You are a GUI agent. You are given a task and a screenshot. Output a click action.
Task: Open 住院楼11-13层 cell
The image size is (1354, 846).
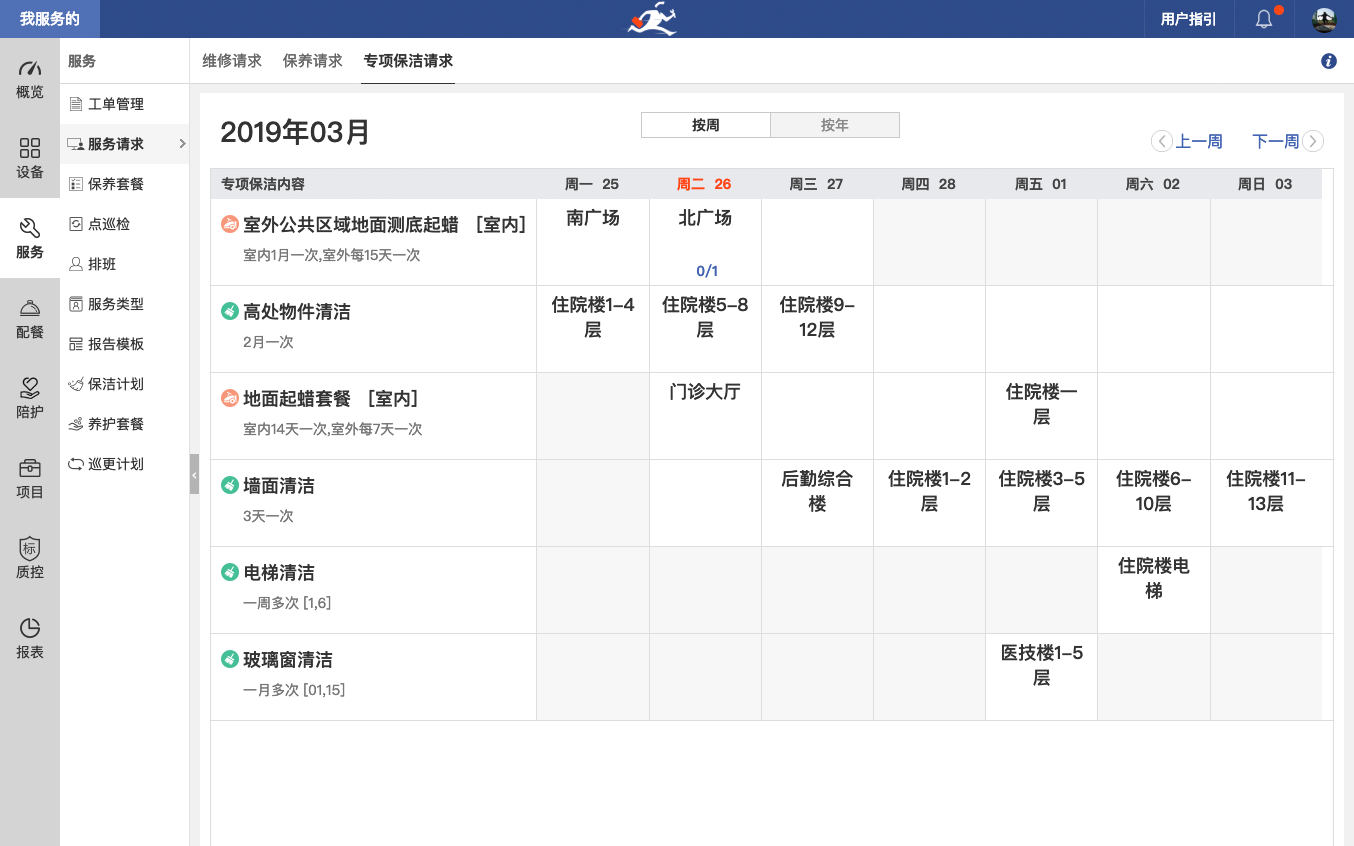pyautogui.click(x=1266, y=503)
